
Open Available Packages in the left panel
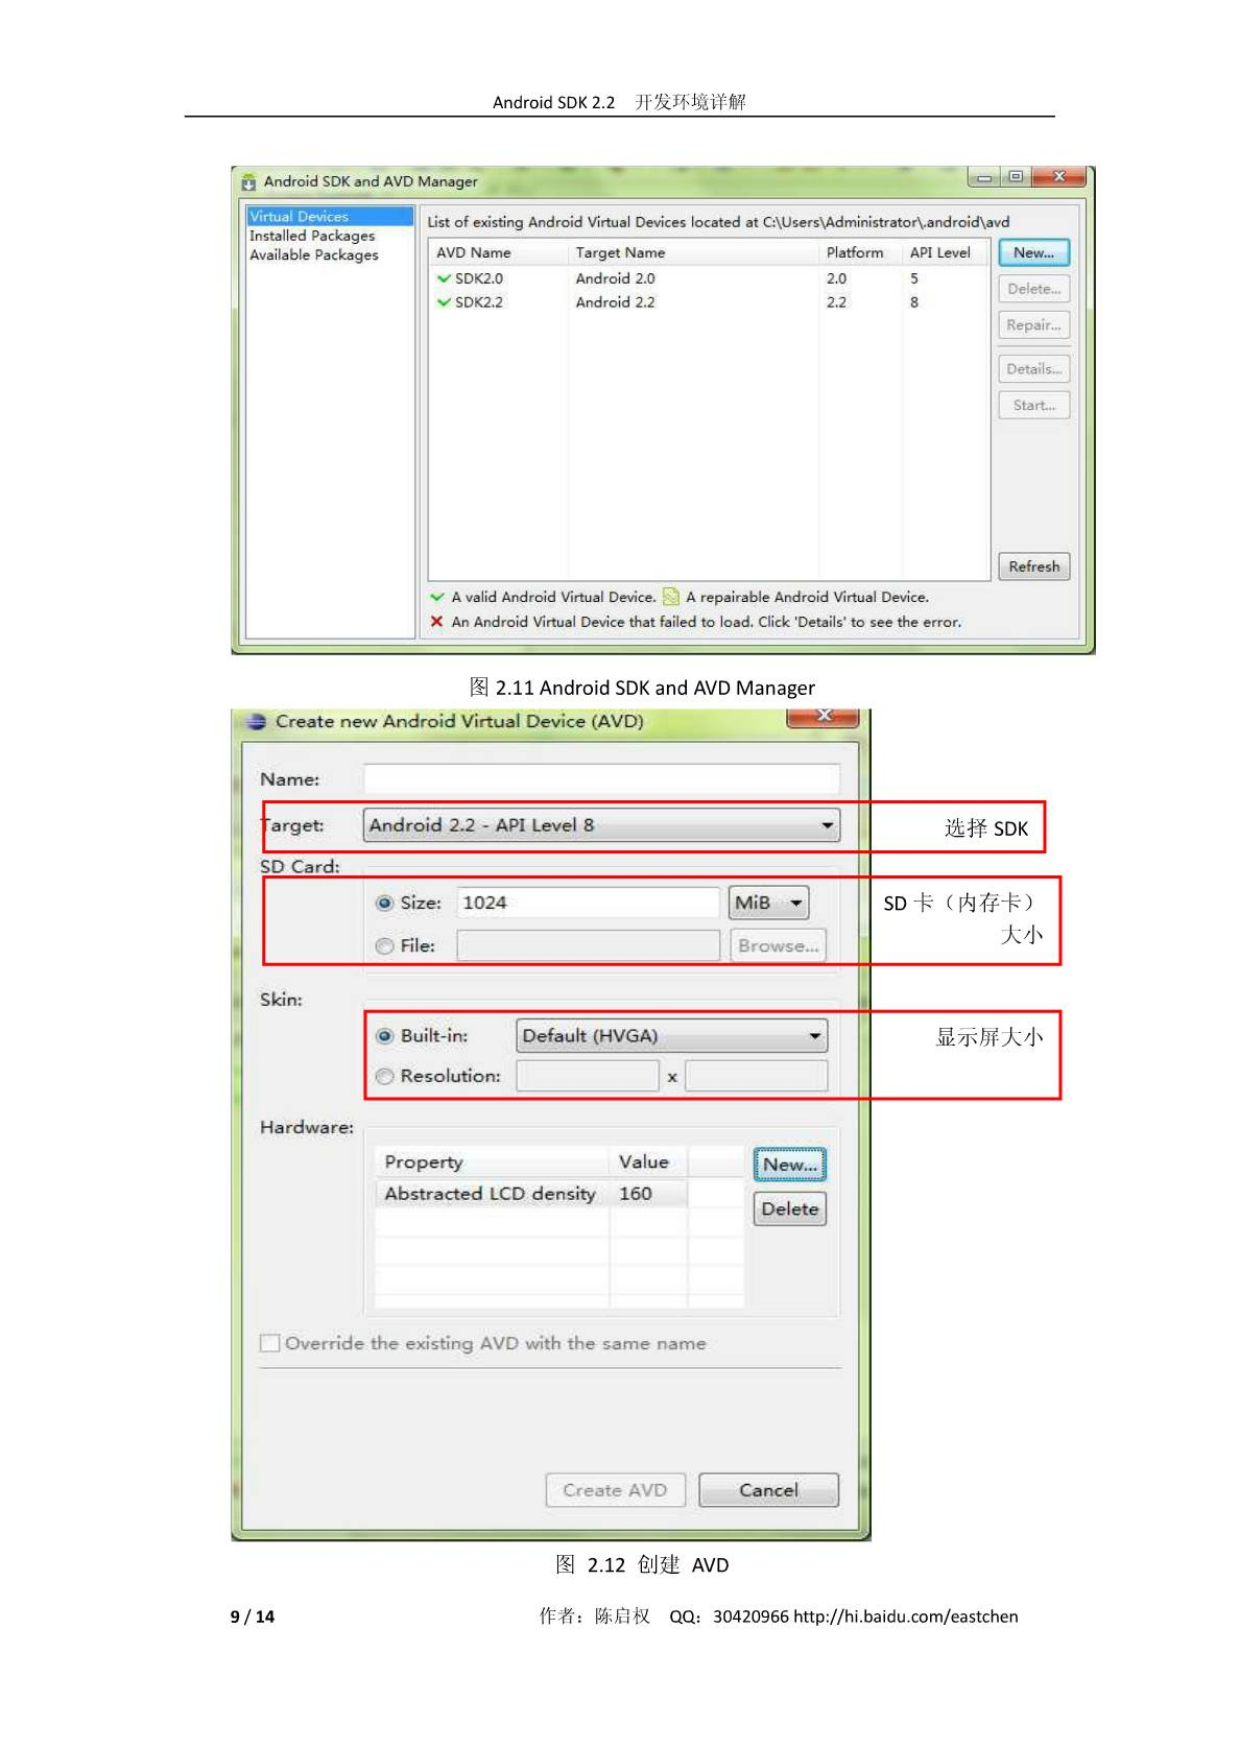[x=313, y=255]
